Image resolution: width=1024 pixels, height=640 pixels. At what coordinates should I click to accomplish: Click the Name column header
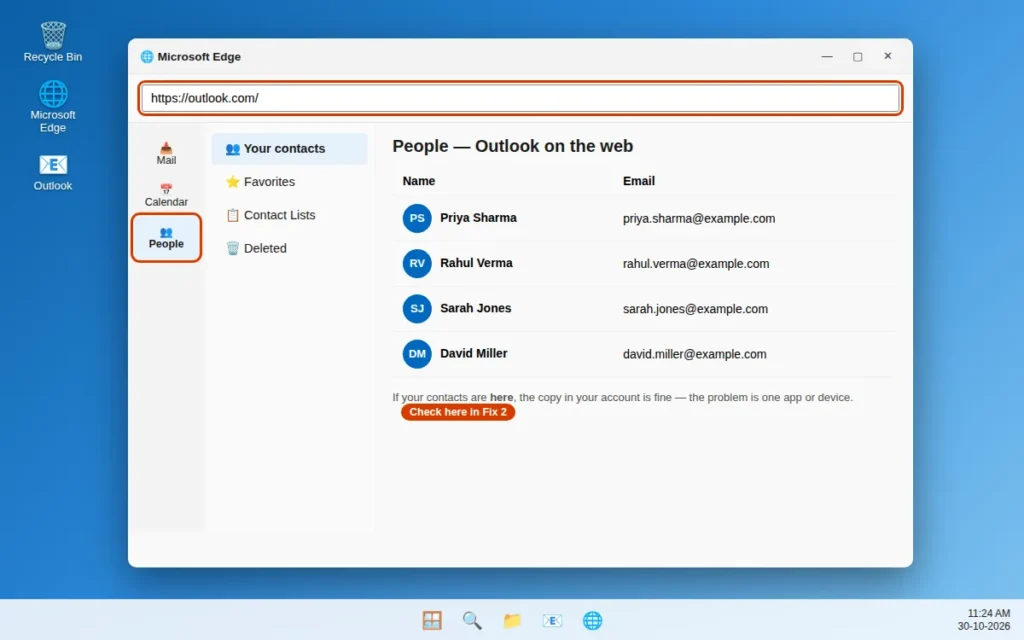coord(419,181)
